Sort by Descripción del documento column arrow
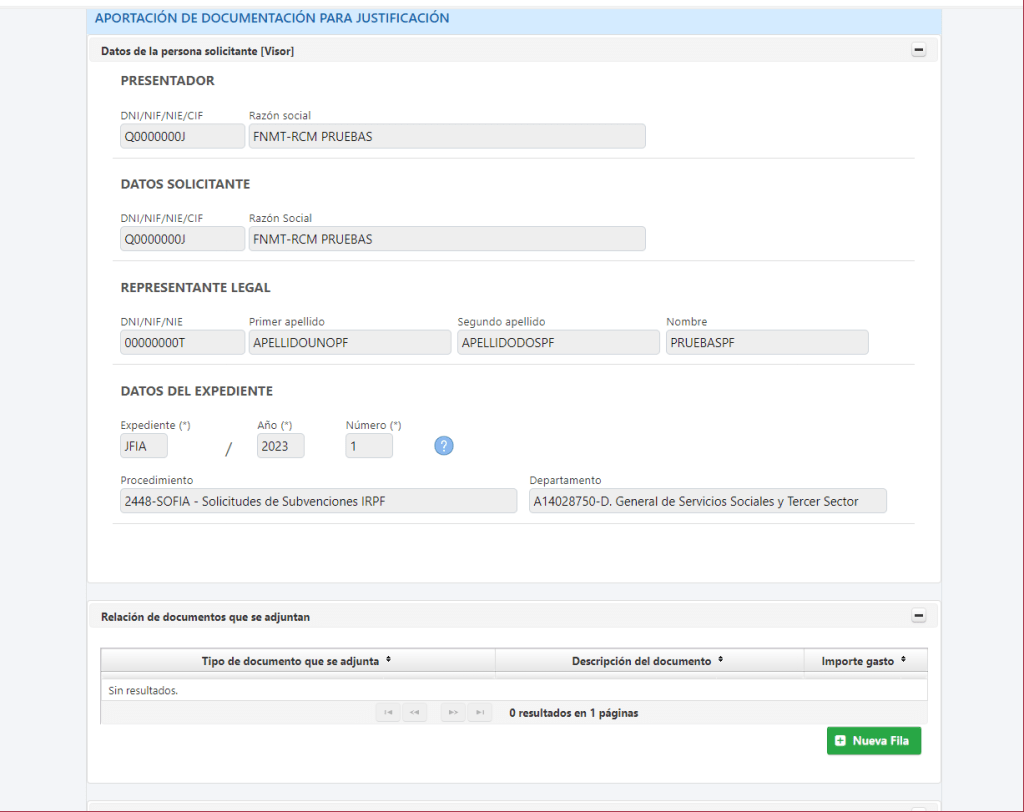This screenshot has width=1024, height=812. tap(721, 660)
